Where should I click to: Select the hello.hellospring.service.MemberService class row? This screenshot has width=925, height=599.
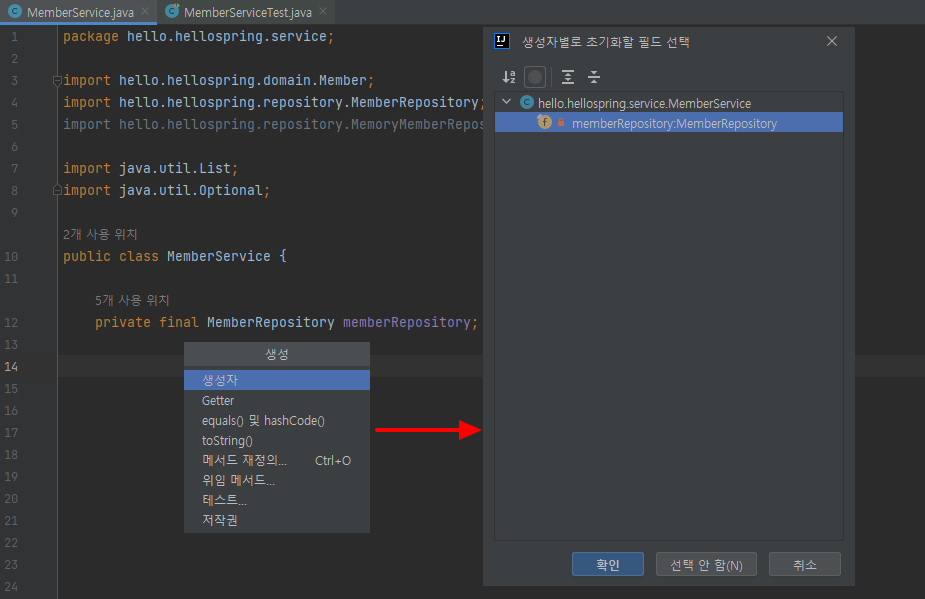669,103
